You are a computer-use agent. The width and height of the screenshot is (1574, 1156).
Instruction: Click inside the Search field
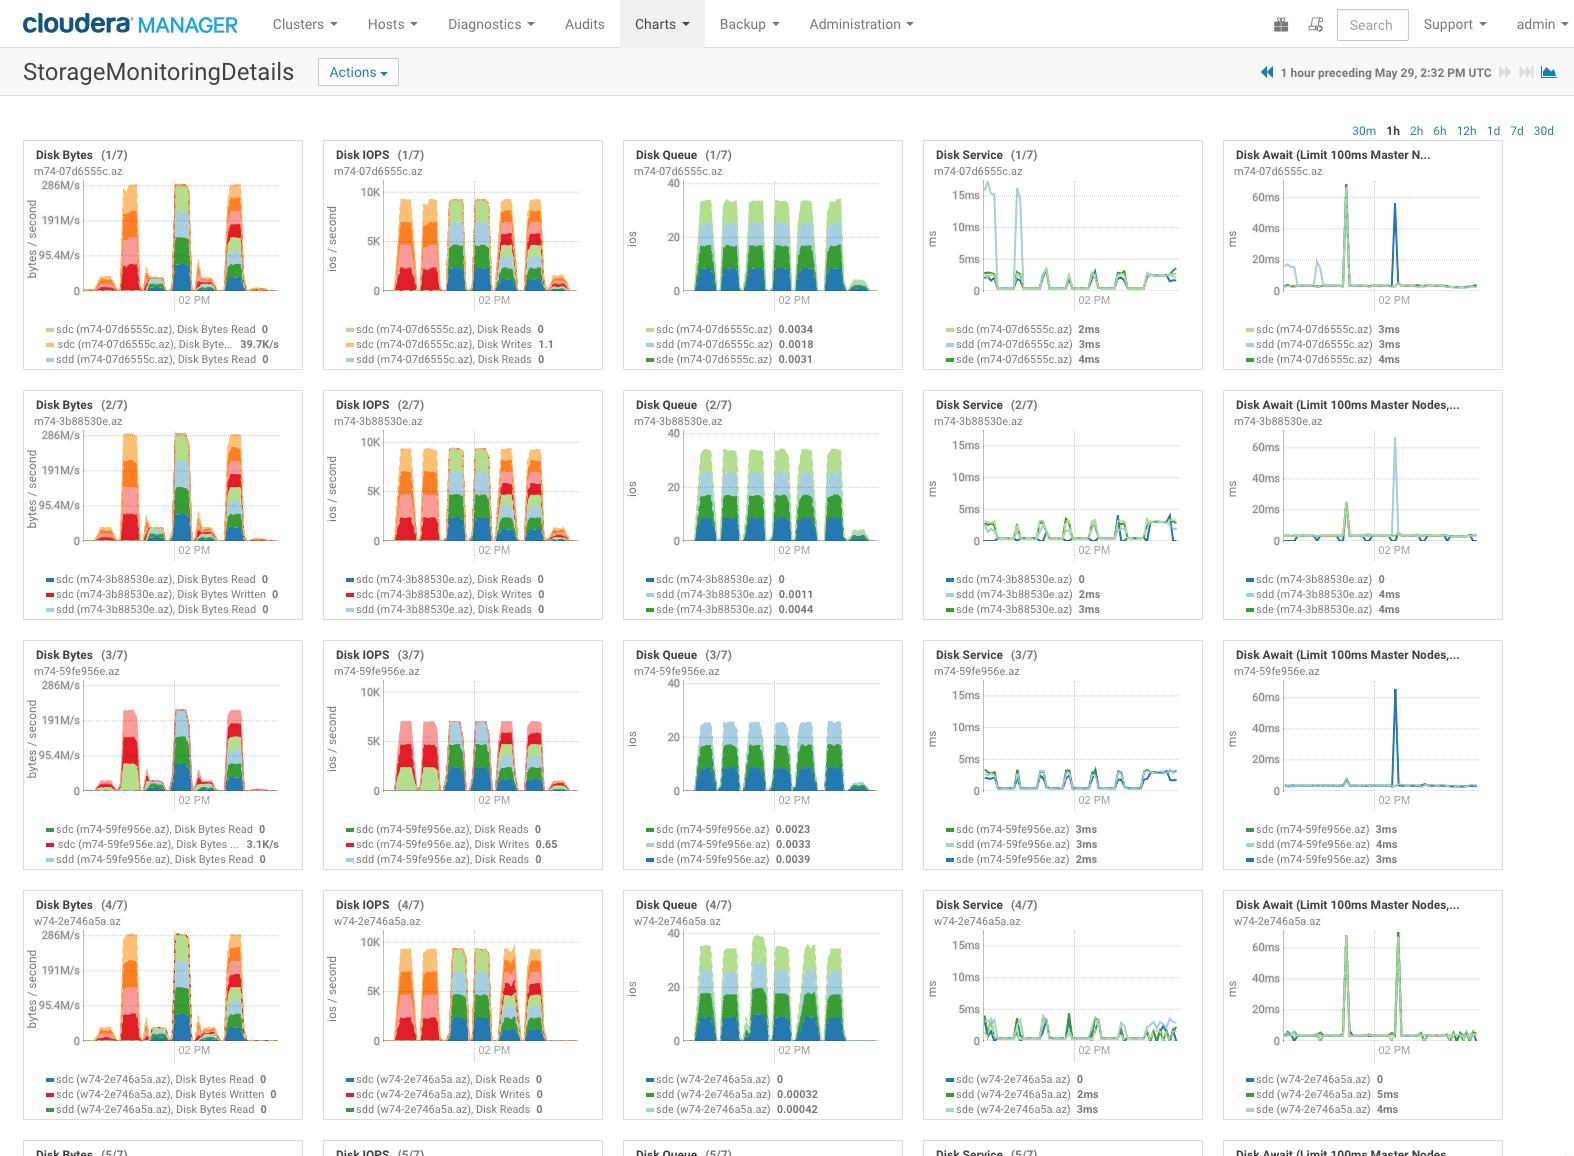pos(1372,25)
